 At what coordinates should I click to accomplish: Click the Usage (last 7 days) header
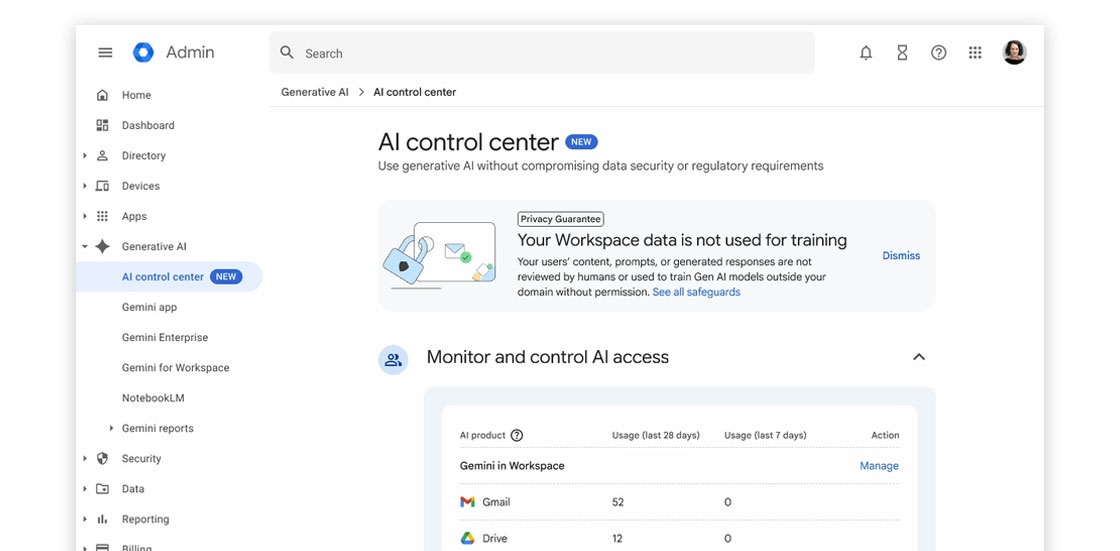point(765,435)
